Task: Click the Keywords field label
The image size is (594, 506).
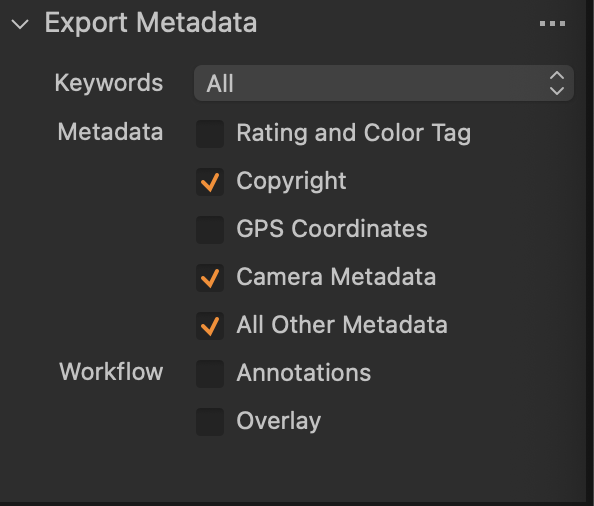Action: pos(109,83)
